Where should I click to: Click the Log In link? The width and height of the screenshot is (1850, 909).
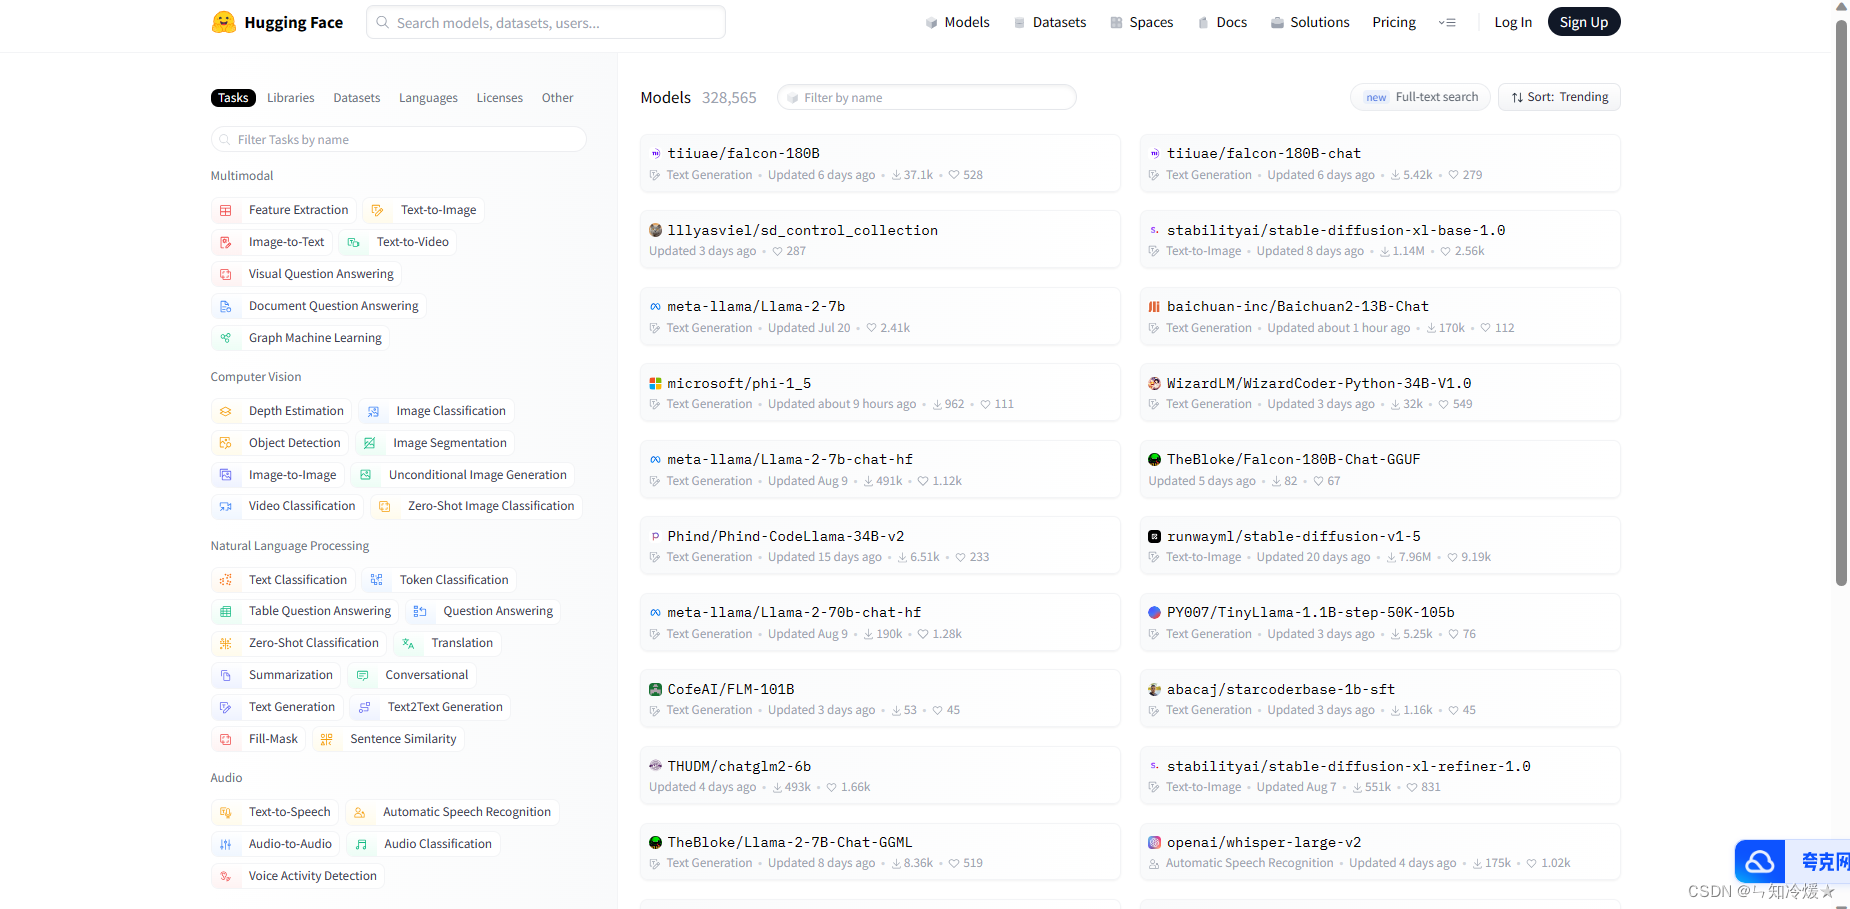(x=1513, y=22)
